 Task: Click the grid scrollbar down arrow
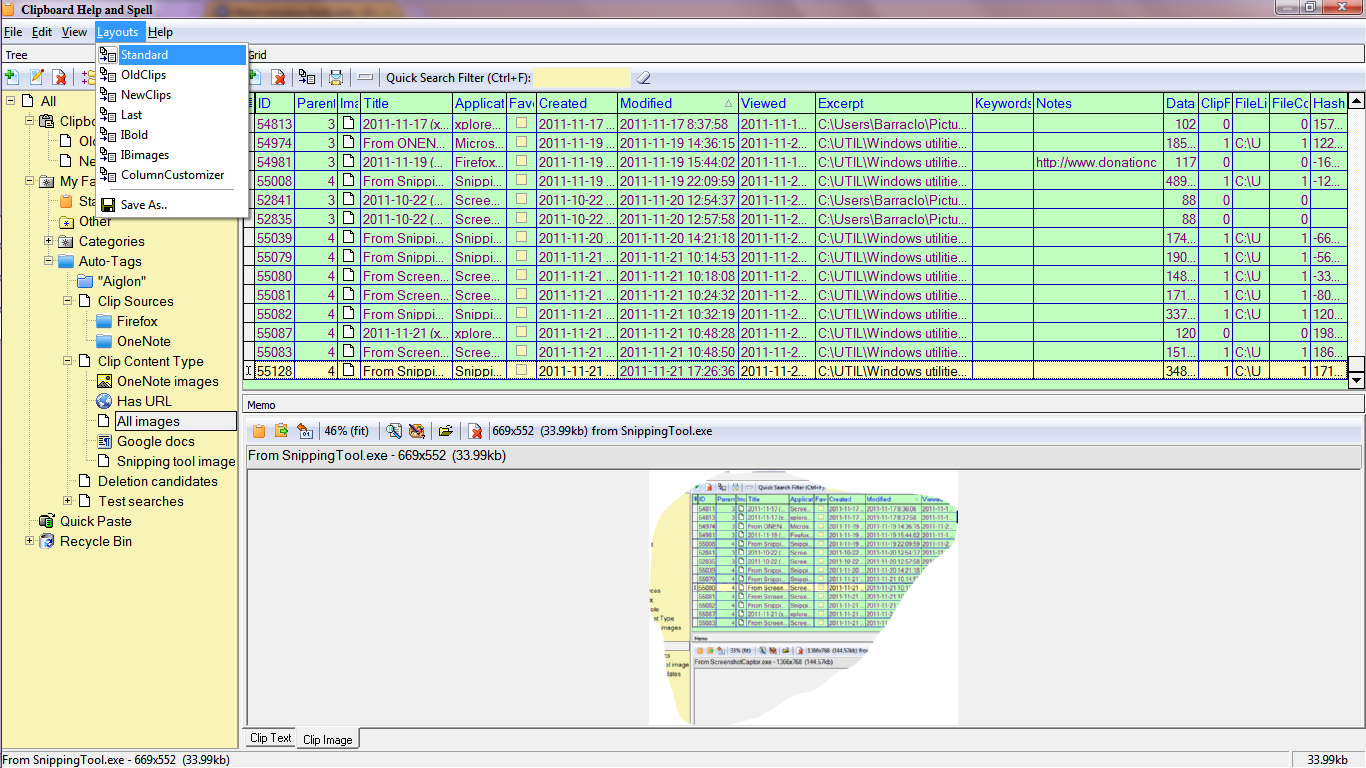tap(1356, 380)
